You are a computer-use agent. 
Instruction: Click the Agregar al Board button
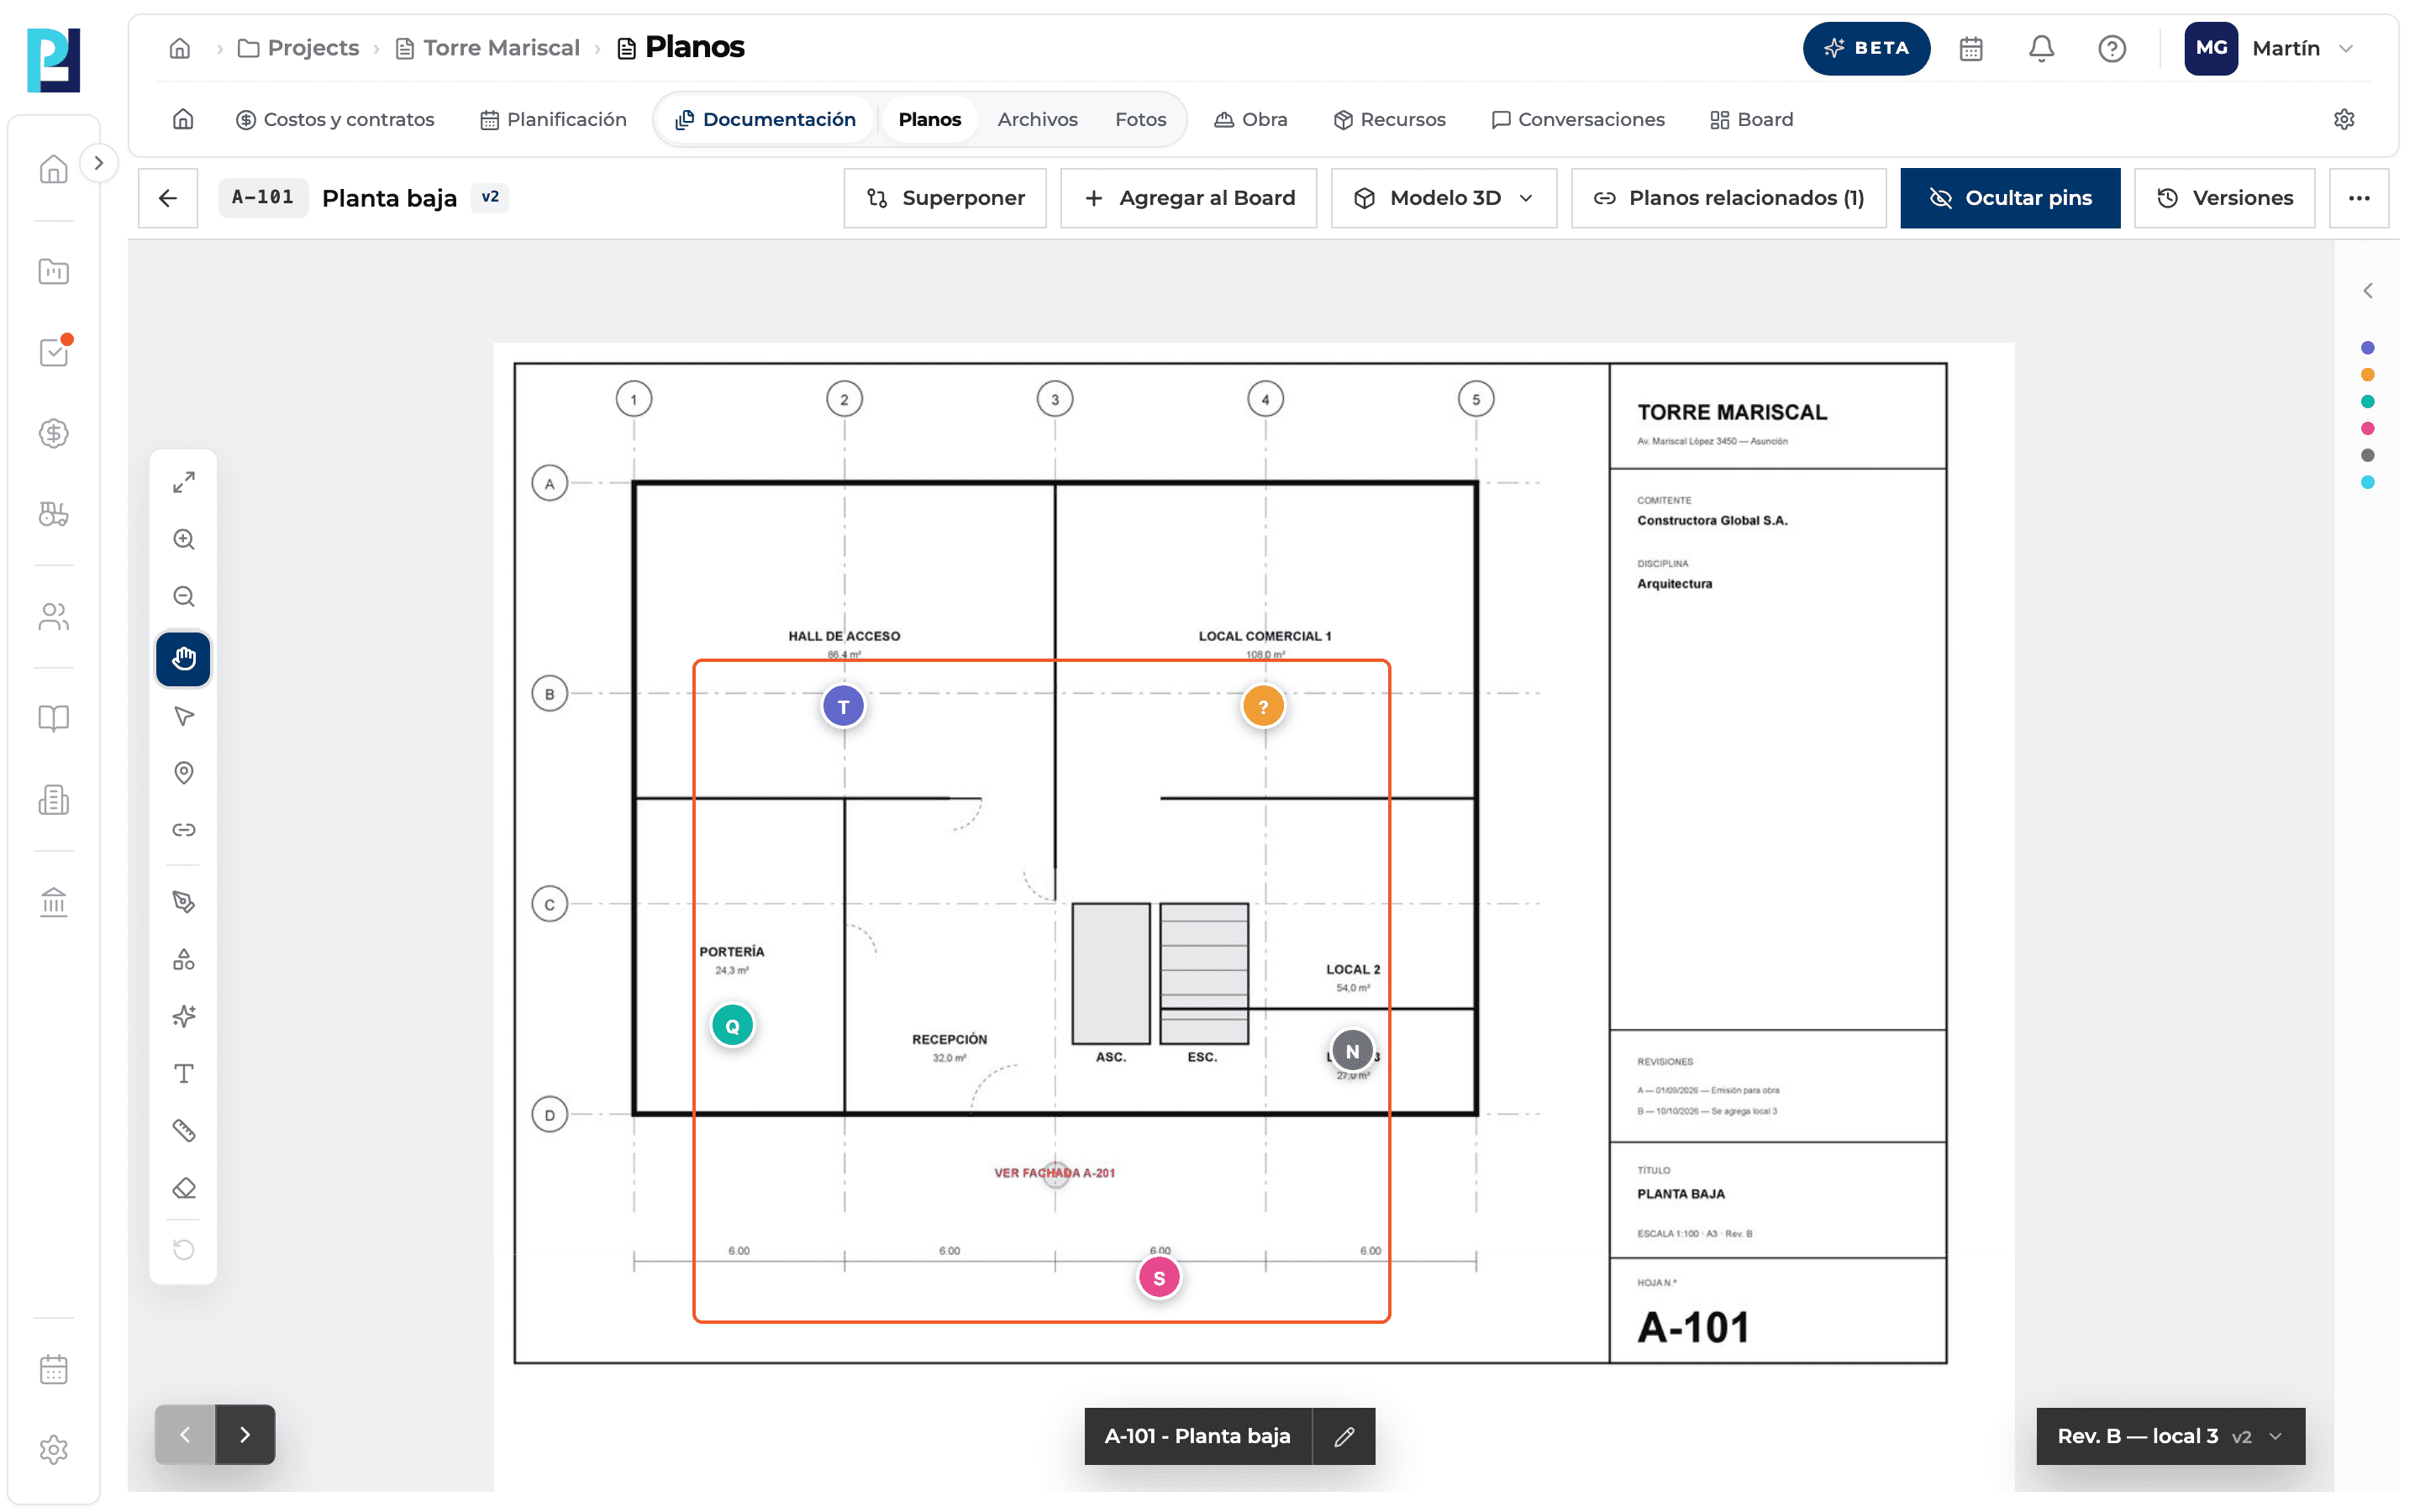1188,198
